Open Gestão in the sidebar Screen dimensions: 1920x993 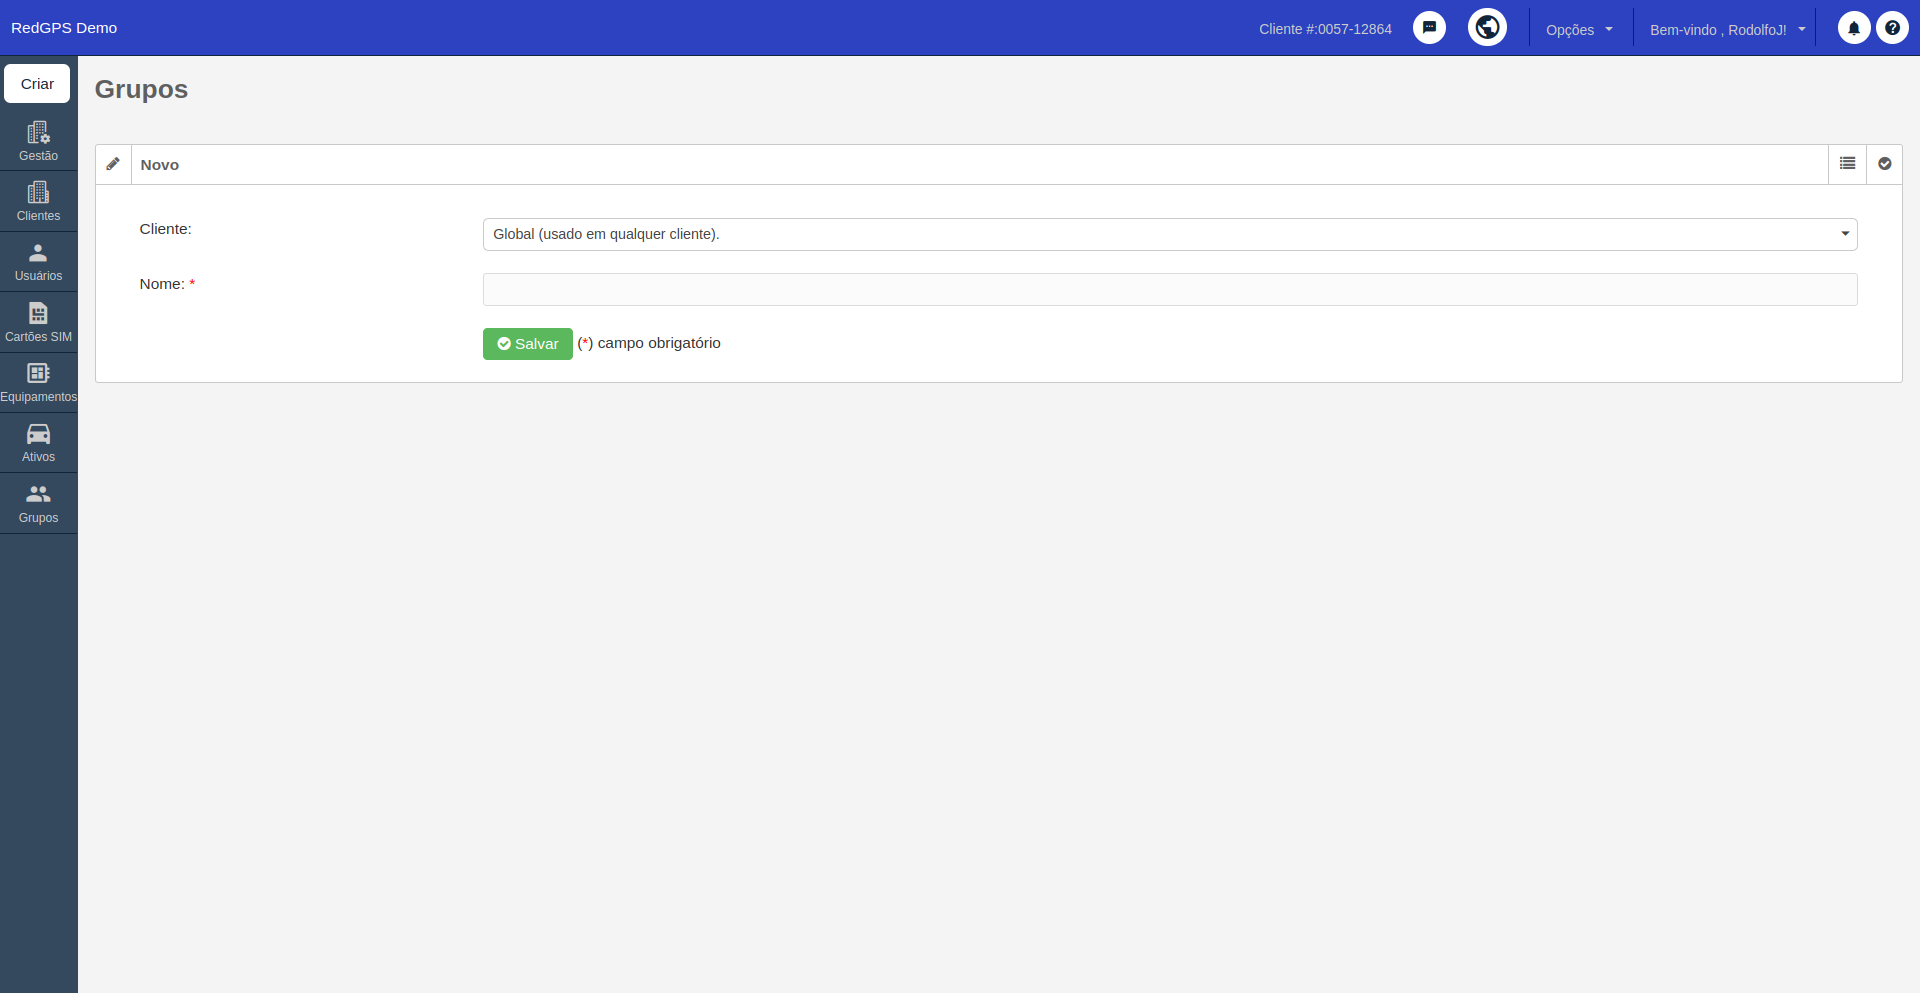pyautogui.click(x=38, y=141)
